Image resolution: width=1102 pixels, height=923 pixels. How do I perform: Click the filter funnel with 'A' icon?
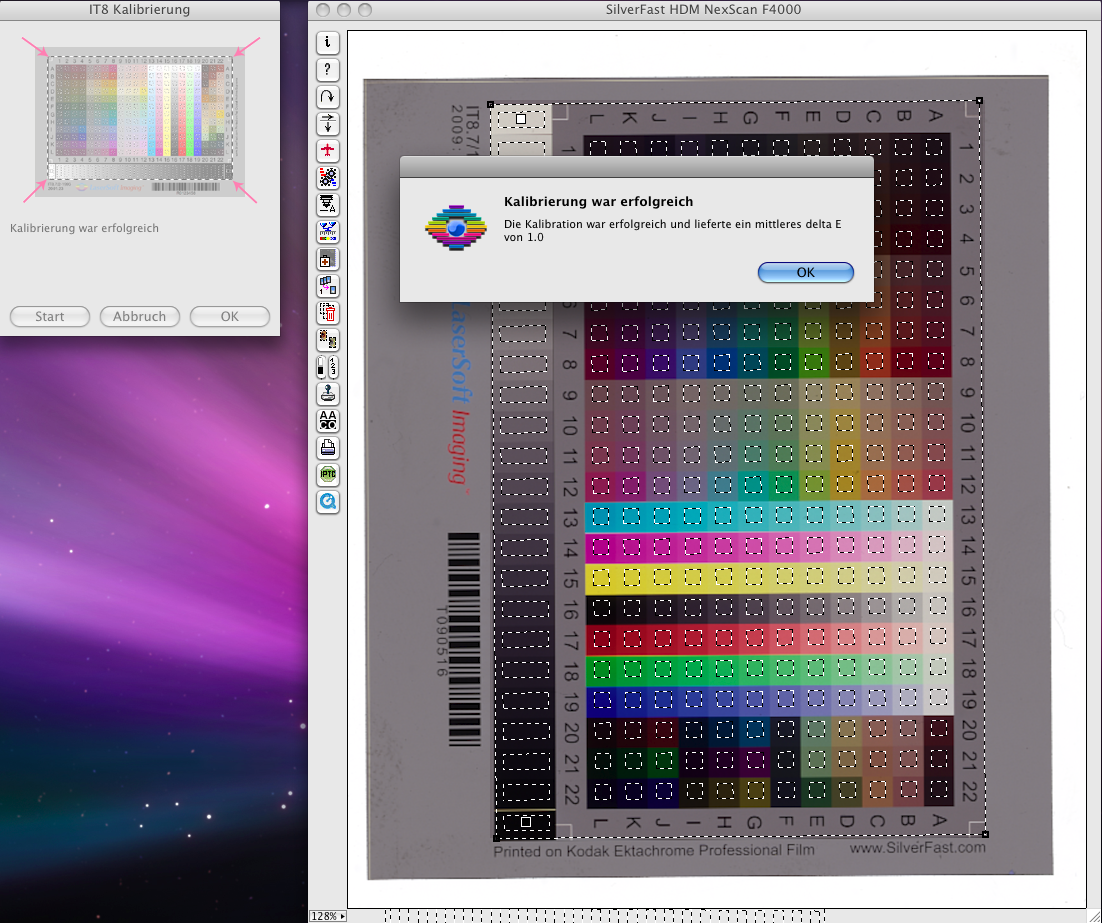[x=328, y=205]
